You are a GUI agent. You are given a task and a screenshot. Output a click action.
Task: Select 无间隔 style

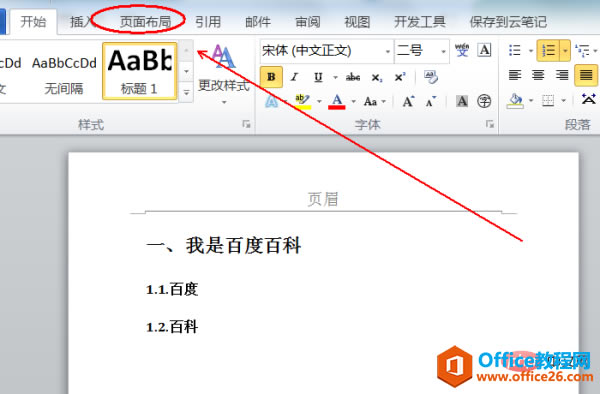[x=64, y=72]
